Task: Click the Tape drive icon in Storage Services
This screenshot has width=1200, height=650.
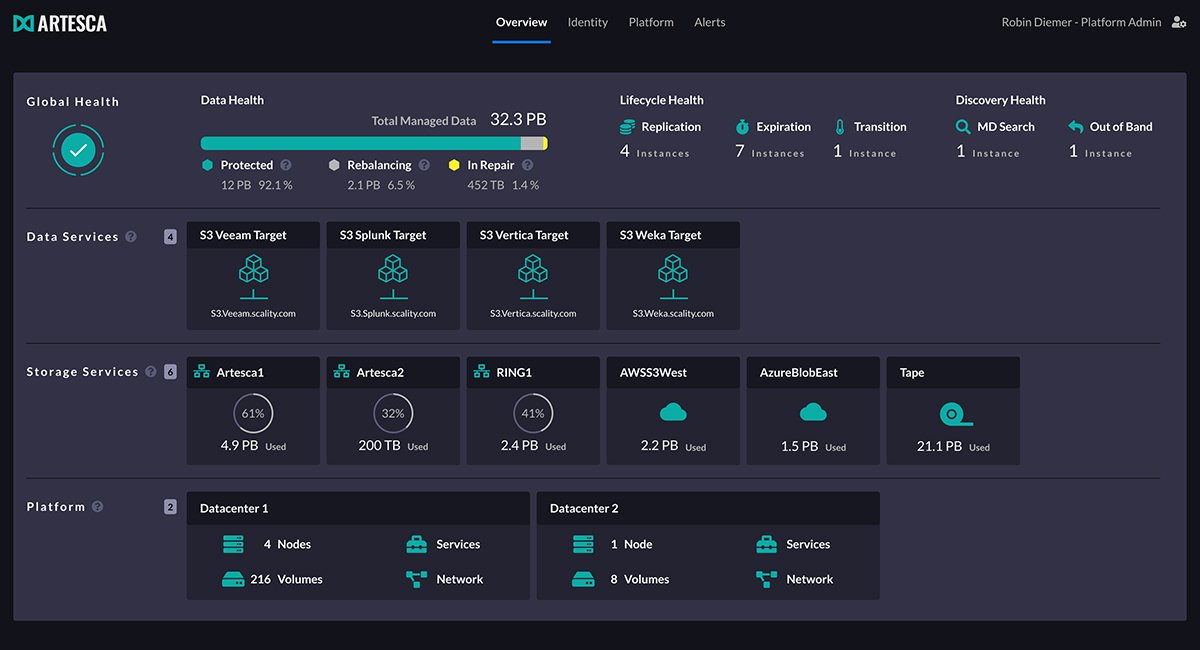Action: coord(953,413)
